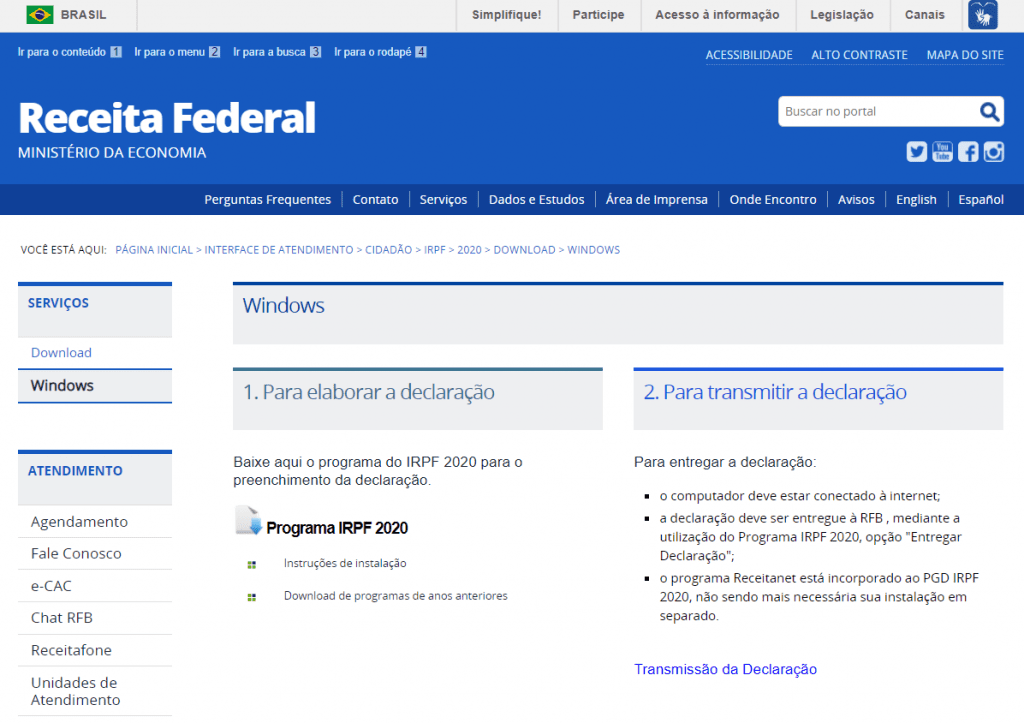Go to DOWNLOAD breadcrumb
1024x723 pixels.
click(524, 250)
